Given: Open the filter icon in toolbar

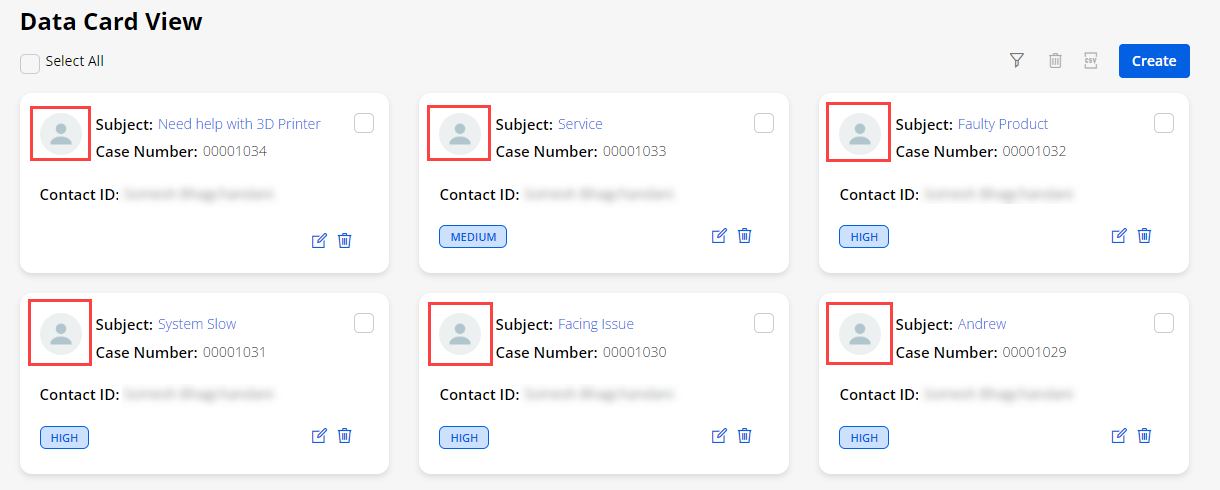Looking at the screenshot, I should pos(1017,61).
